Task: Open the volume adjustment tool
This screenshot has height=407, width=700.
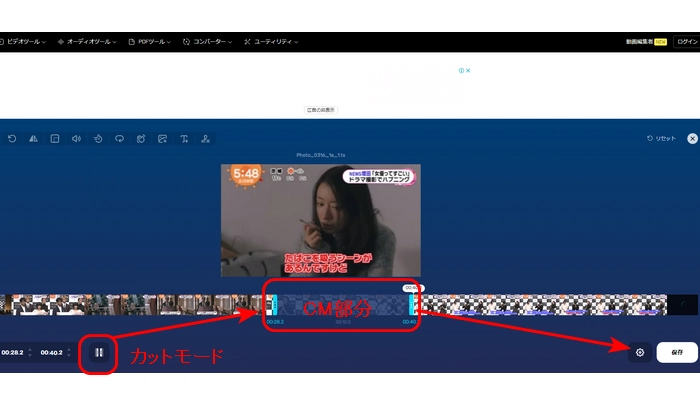Action: click(76, 139)
